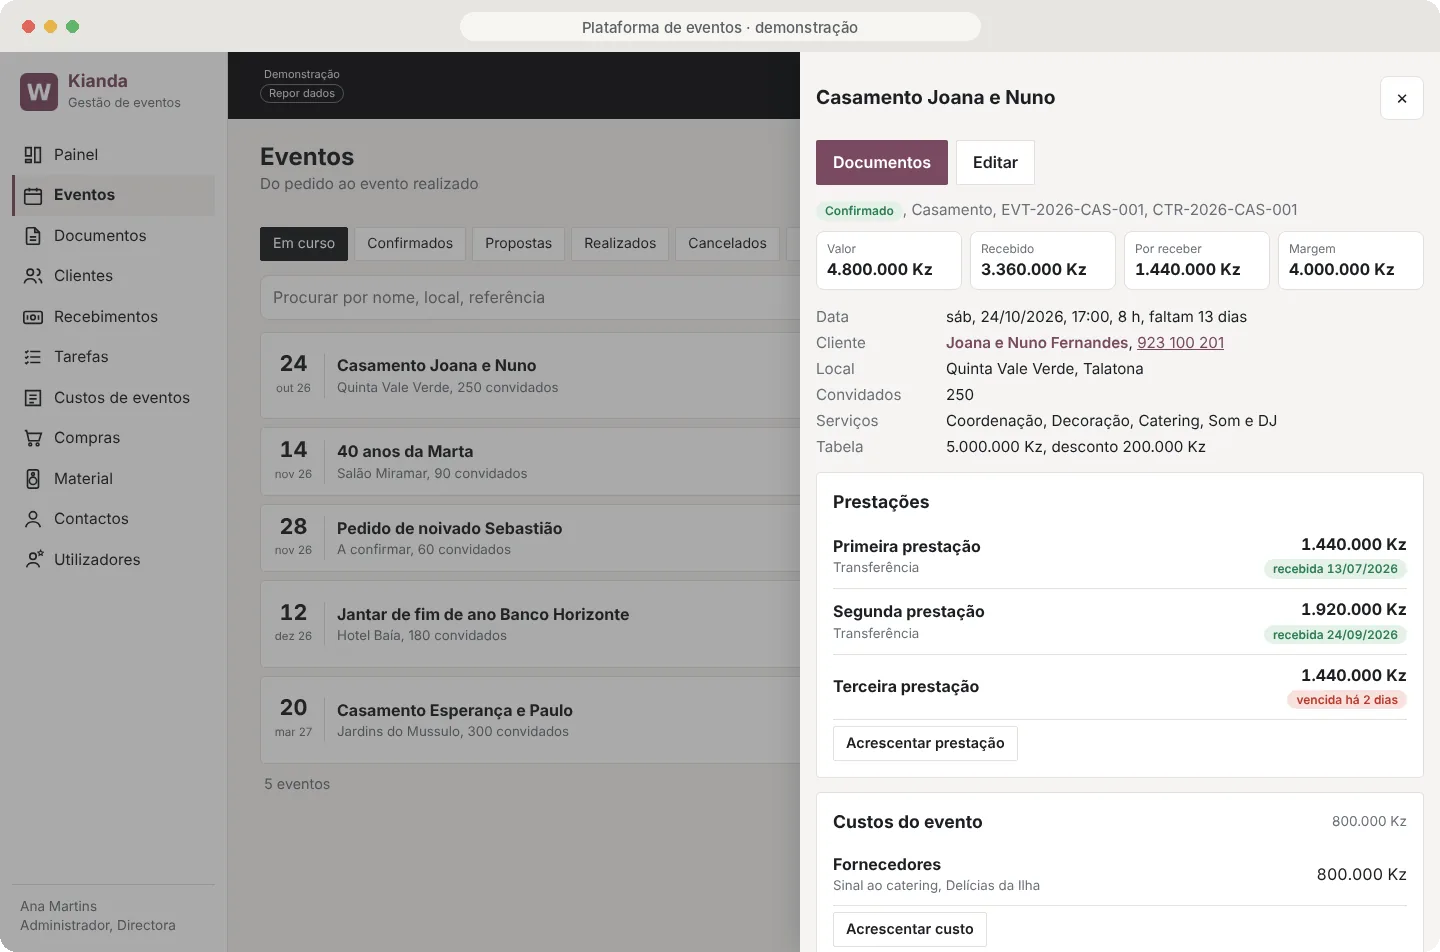Open Documentos via its sidebar page icon

click(33, 236)
